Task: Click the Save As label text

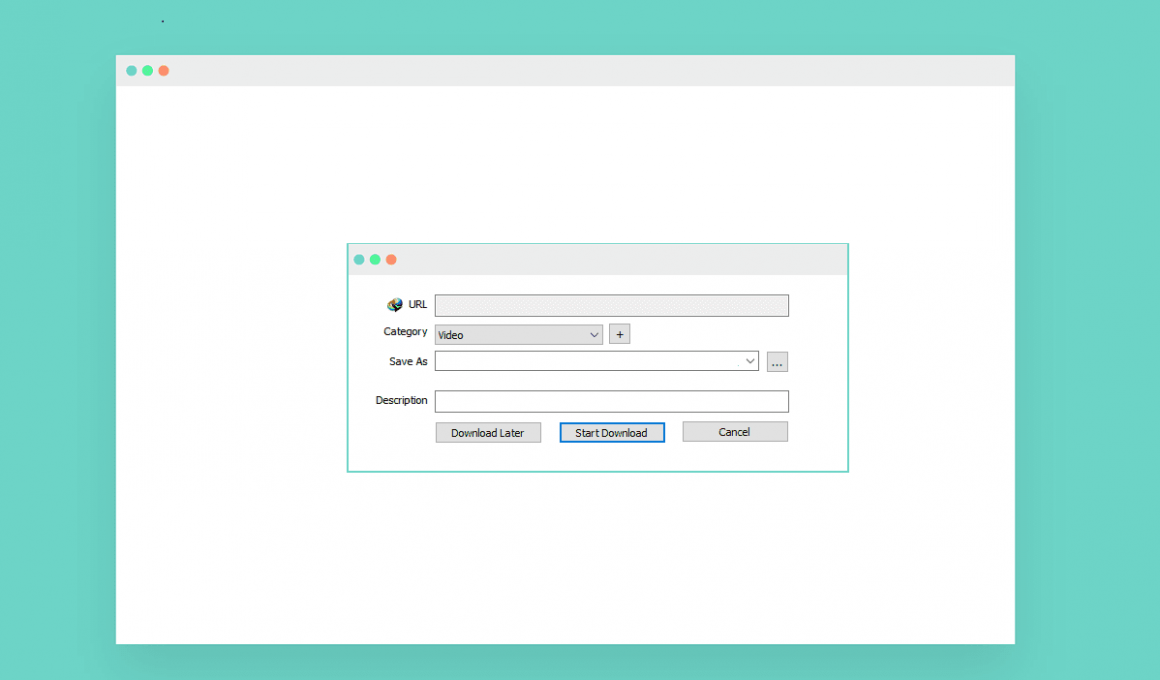Action: pos(408,362)
